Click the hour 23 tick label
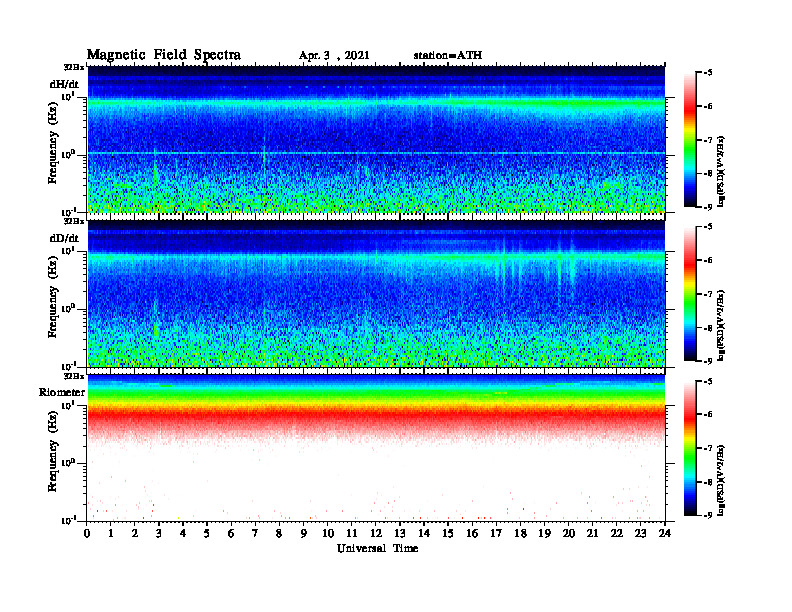This screenshot has width=792, height=612. pos(641,534)
